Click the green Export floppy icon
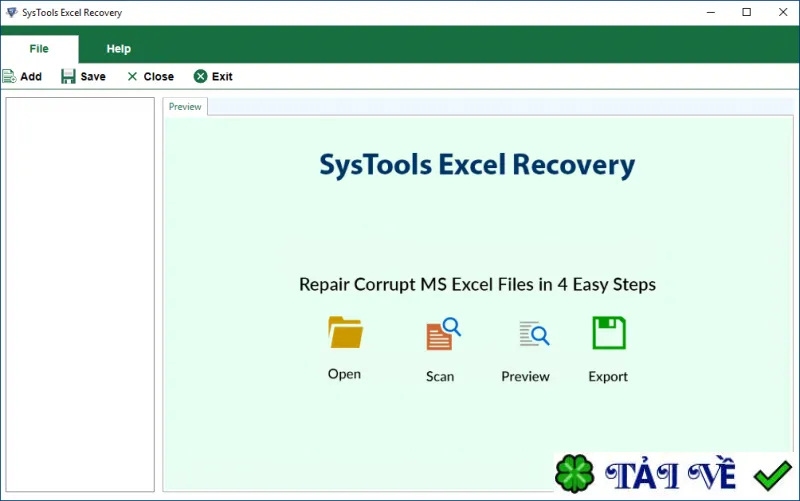 pos(609,333)
